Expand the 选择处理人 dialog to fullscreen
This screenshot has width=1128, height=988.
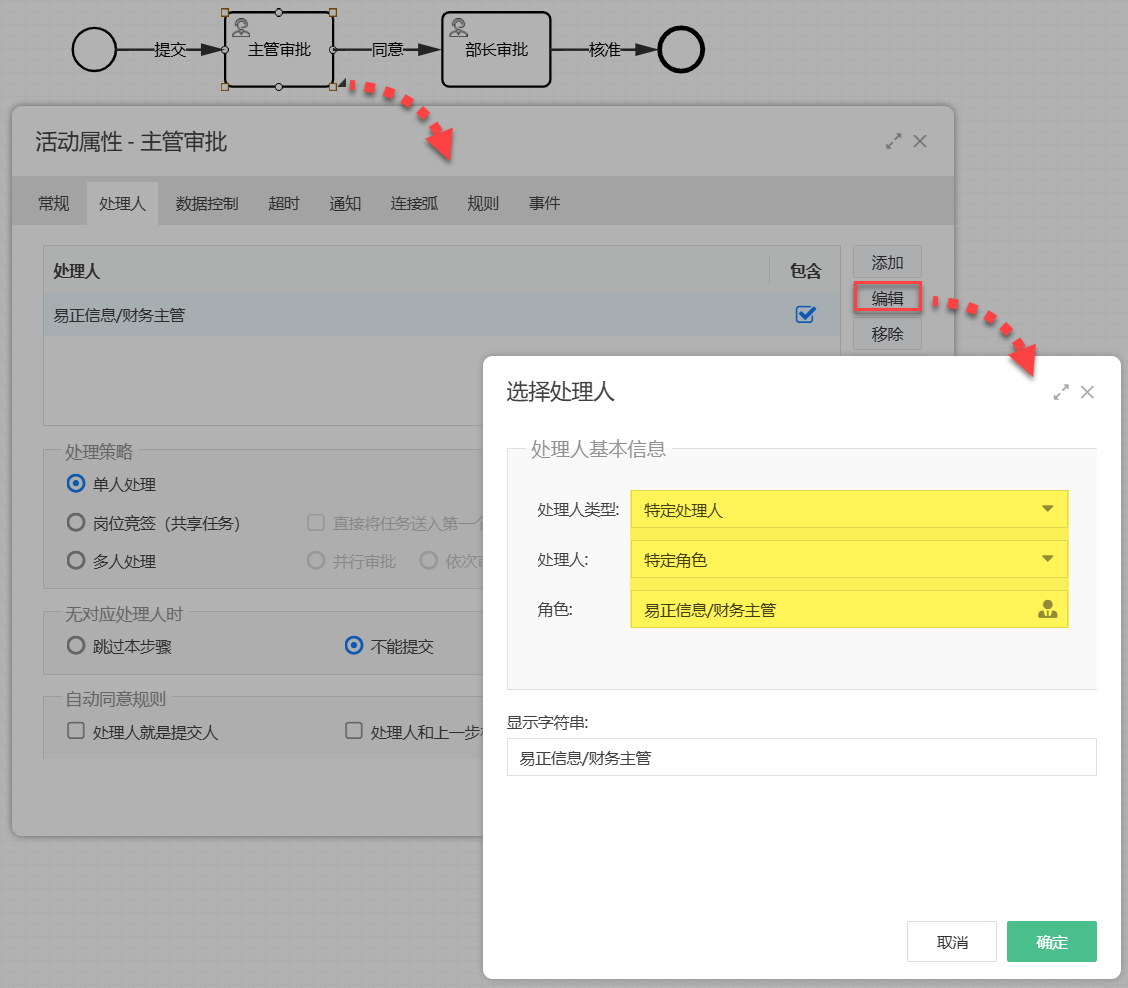tap(1060, 392)
